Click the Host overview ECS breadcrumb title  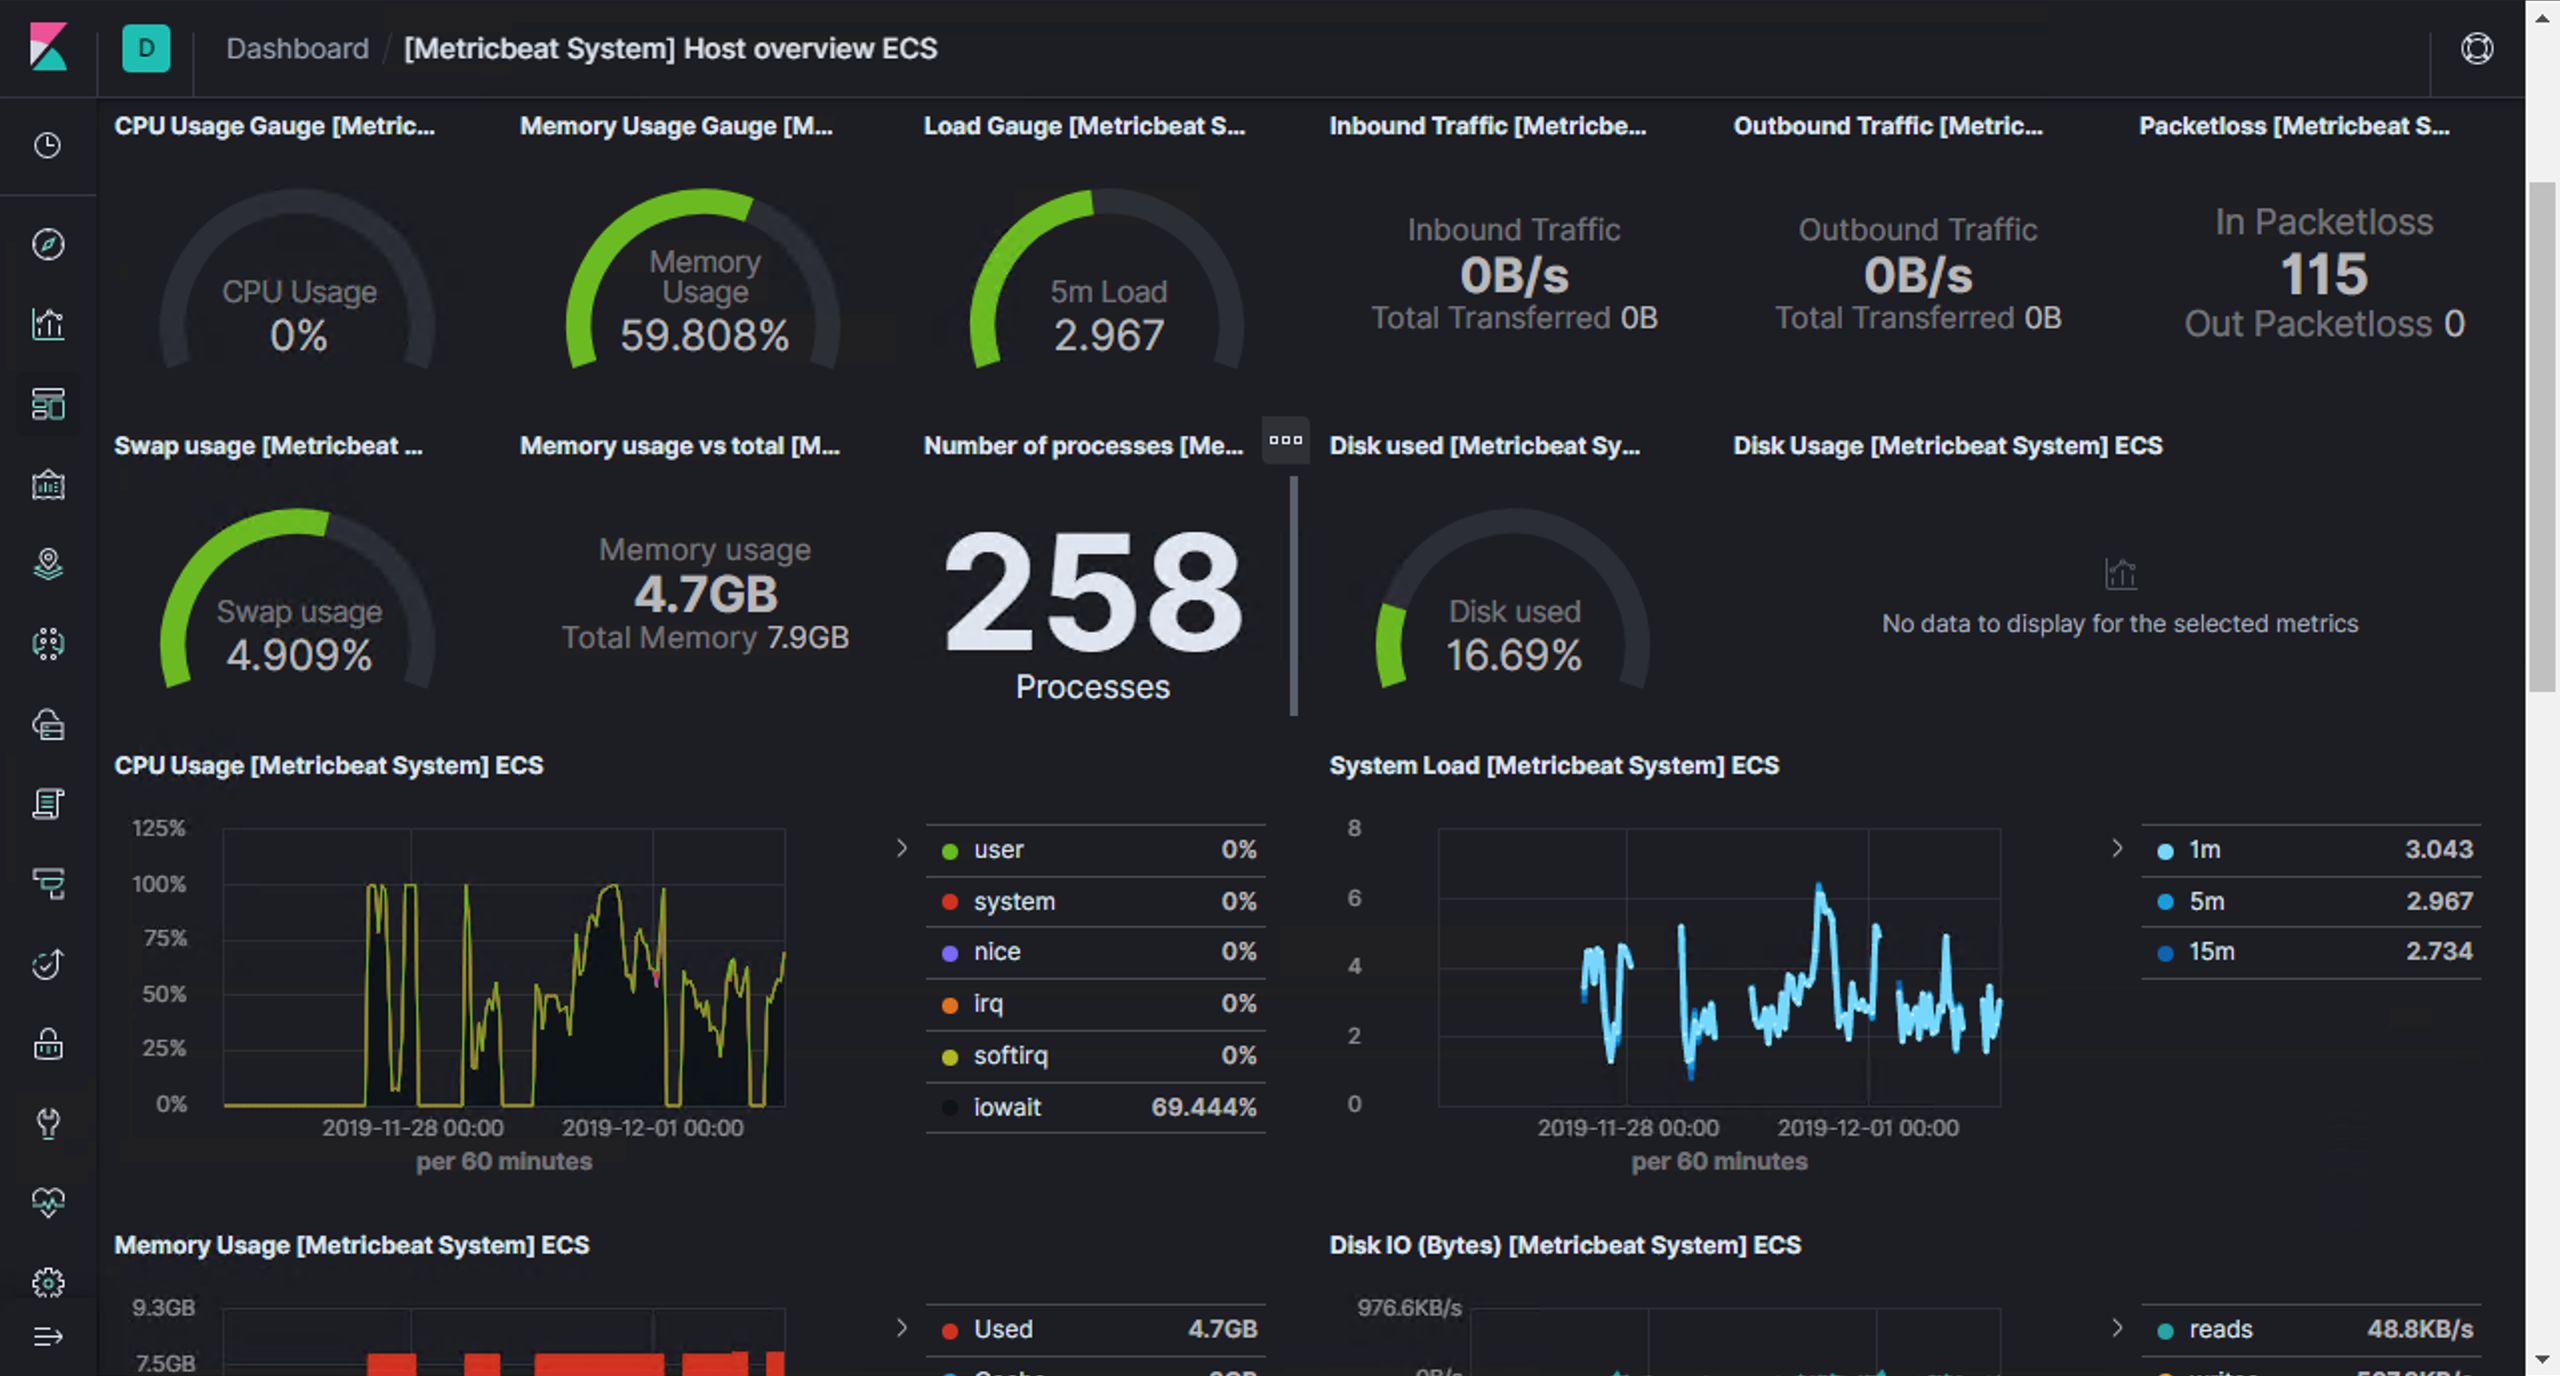click(670, 48)
